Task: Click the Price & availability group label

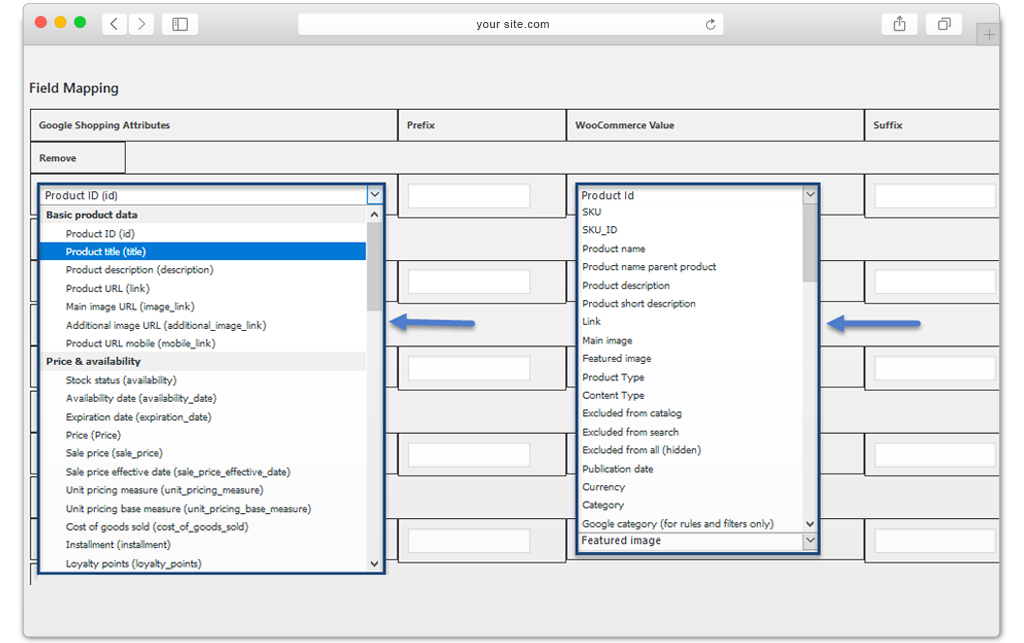Action: (93, 362)
